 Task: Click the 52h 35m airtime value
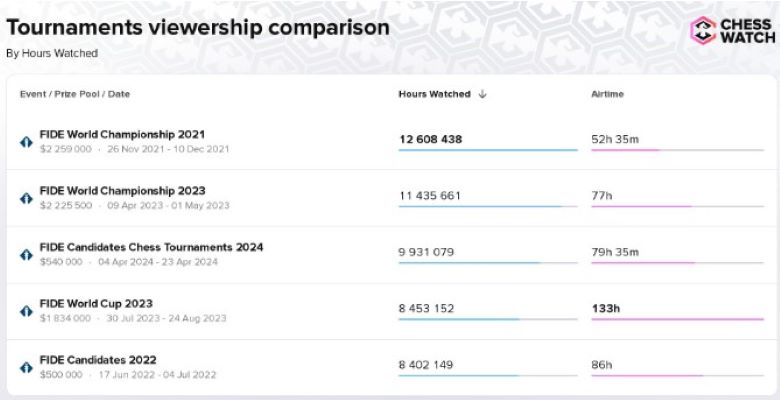[615, 139]
